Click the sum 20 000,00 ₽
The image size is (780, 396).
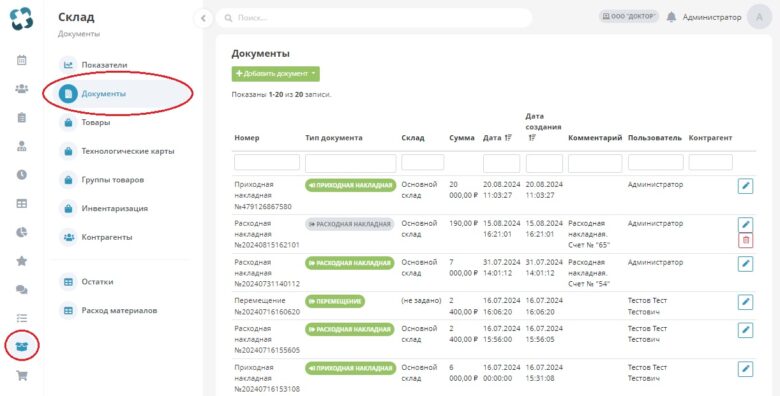pyautogui.click(x=463, y=190)
